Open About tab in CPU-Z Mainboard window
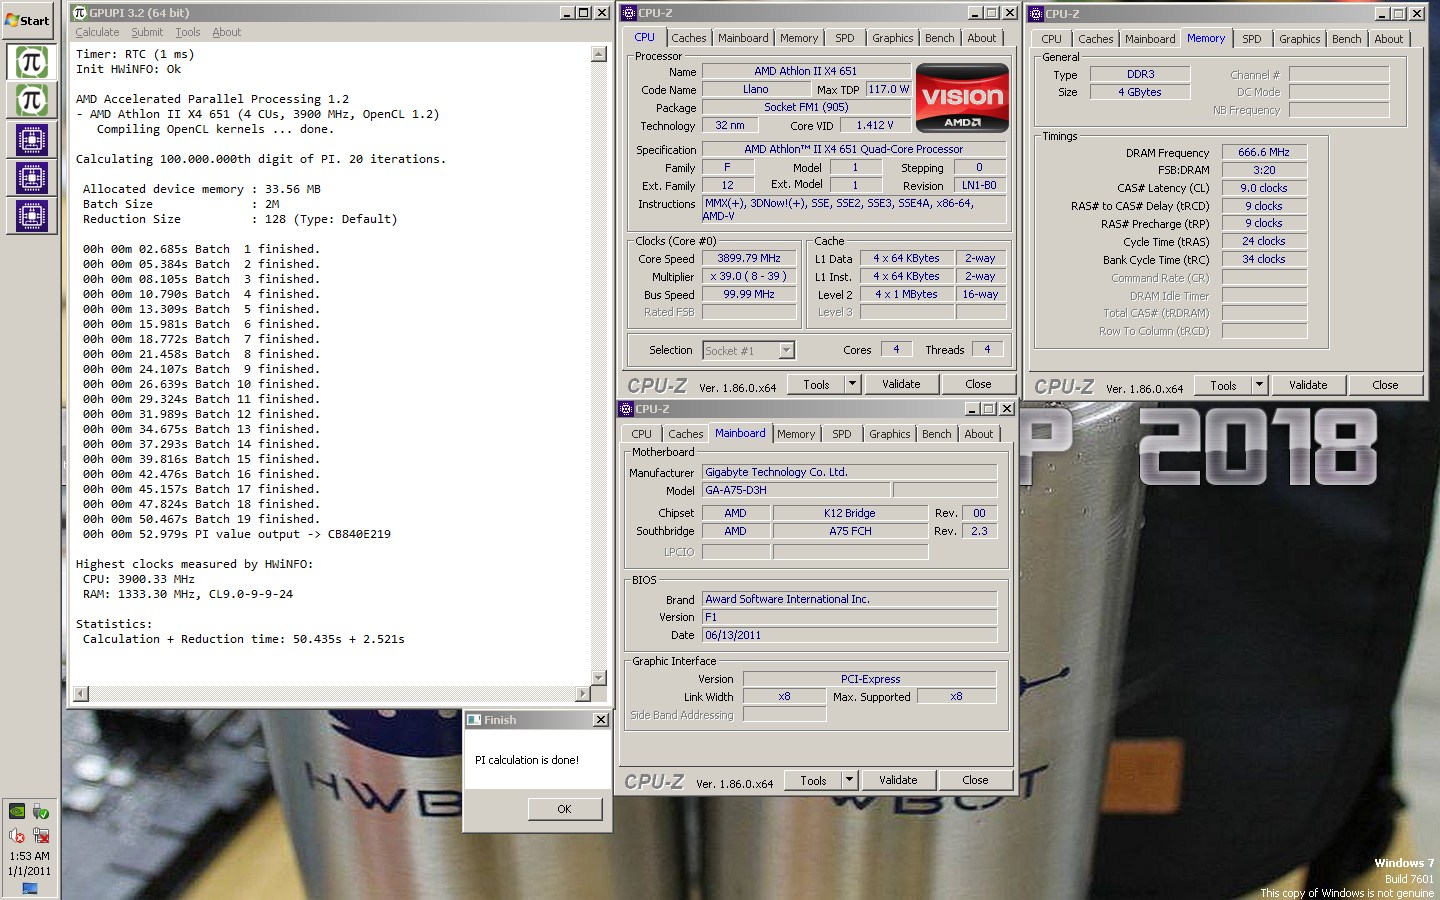This screenshot has width=1440, height=900. coord(979,434)
